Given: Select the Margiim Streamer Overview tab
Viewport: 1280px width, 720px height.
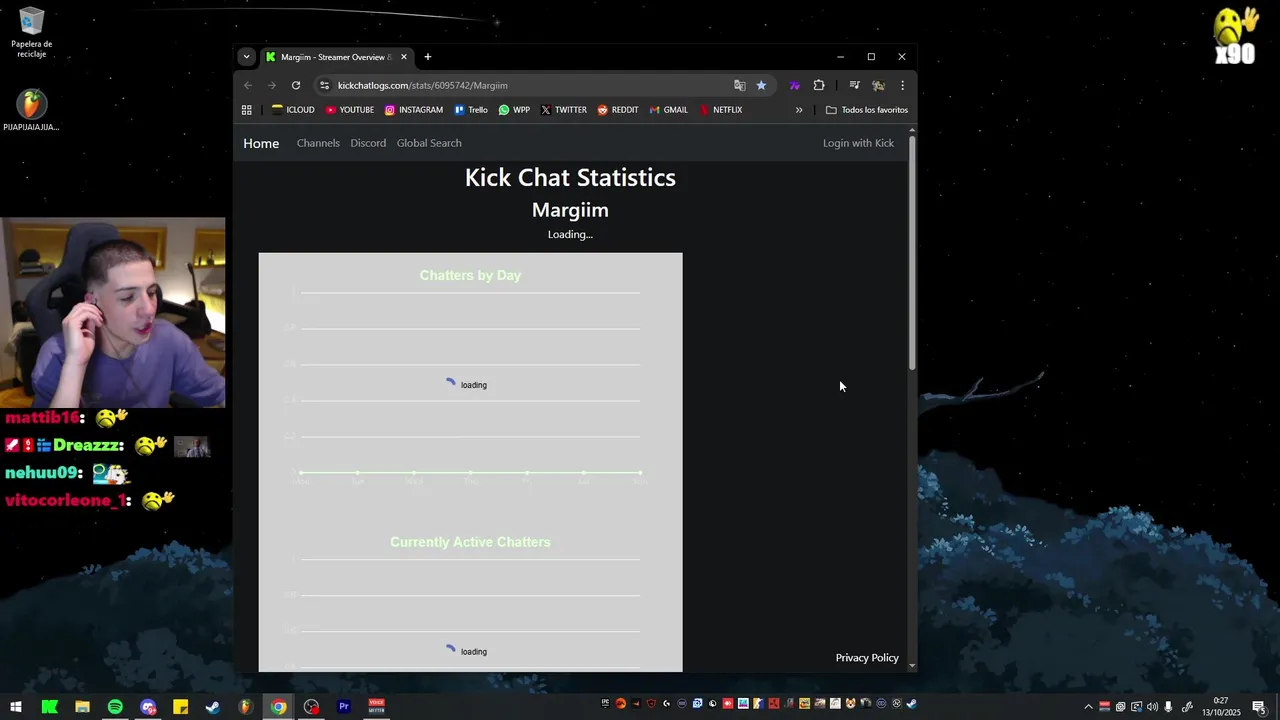Looking at the screenshot, I should point(336,57).
